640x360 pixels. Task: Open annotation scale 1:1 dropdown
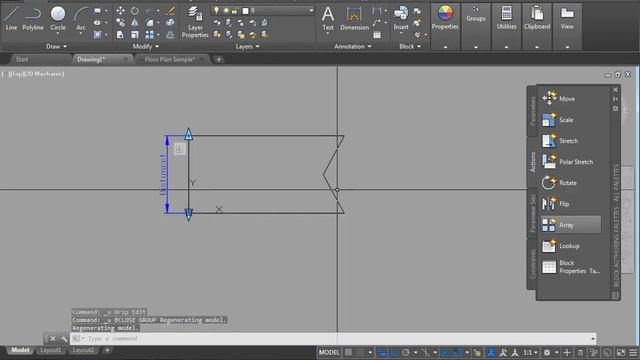tap(530, 352)
